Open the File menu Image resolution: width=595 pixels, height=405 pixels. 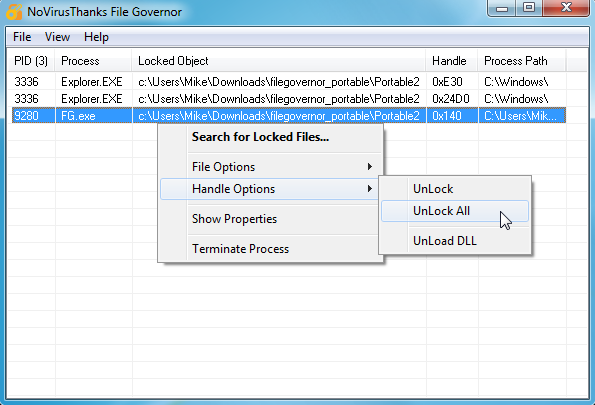coord(22,37)
